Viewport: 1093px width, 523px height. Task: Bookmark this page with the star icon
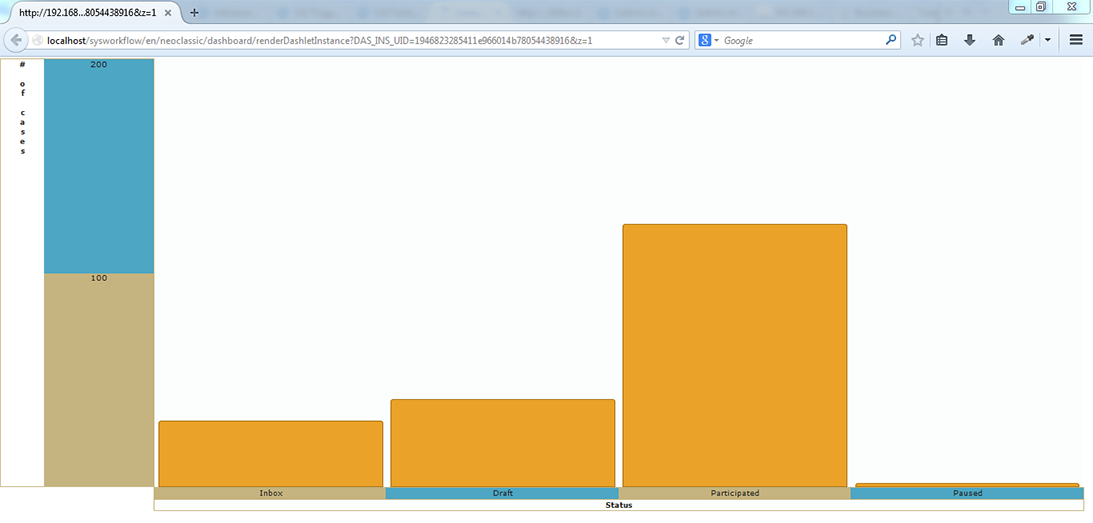pos(917,40)
